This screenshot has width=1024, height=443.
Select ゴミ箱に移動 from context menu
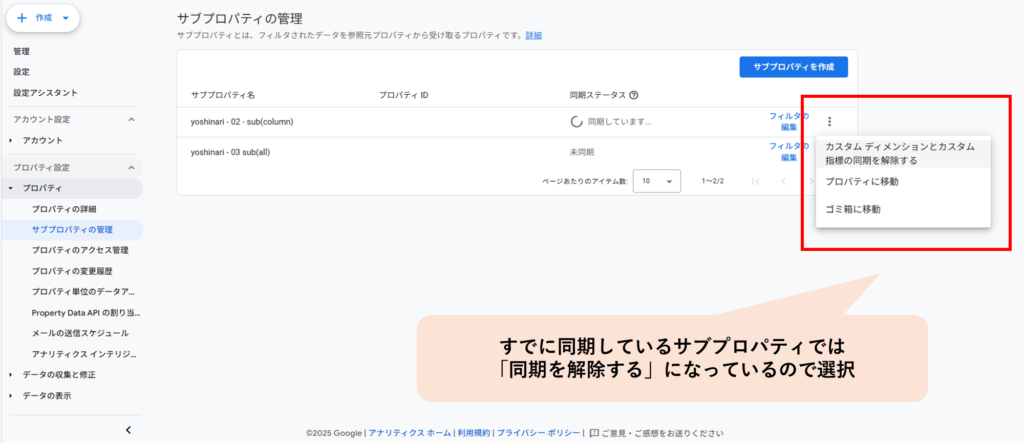pos(852,209)
